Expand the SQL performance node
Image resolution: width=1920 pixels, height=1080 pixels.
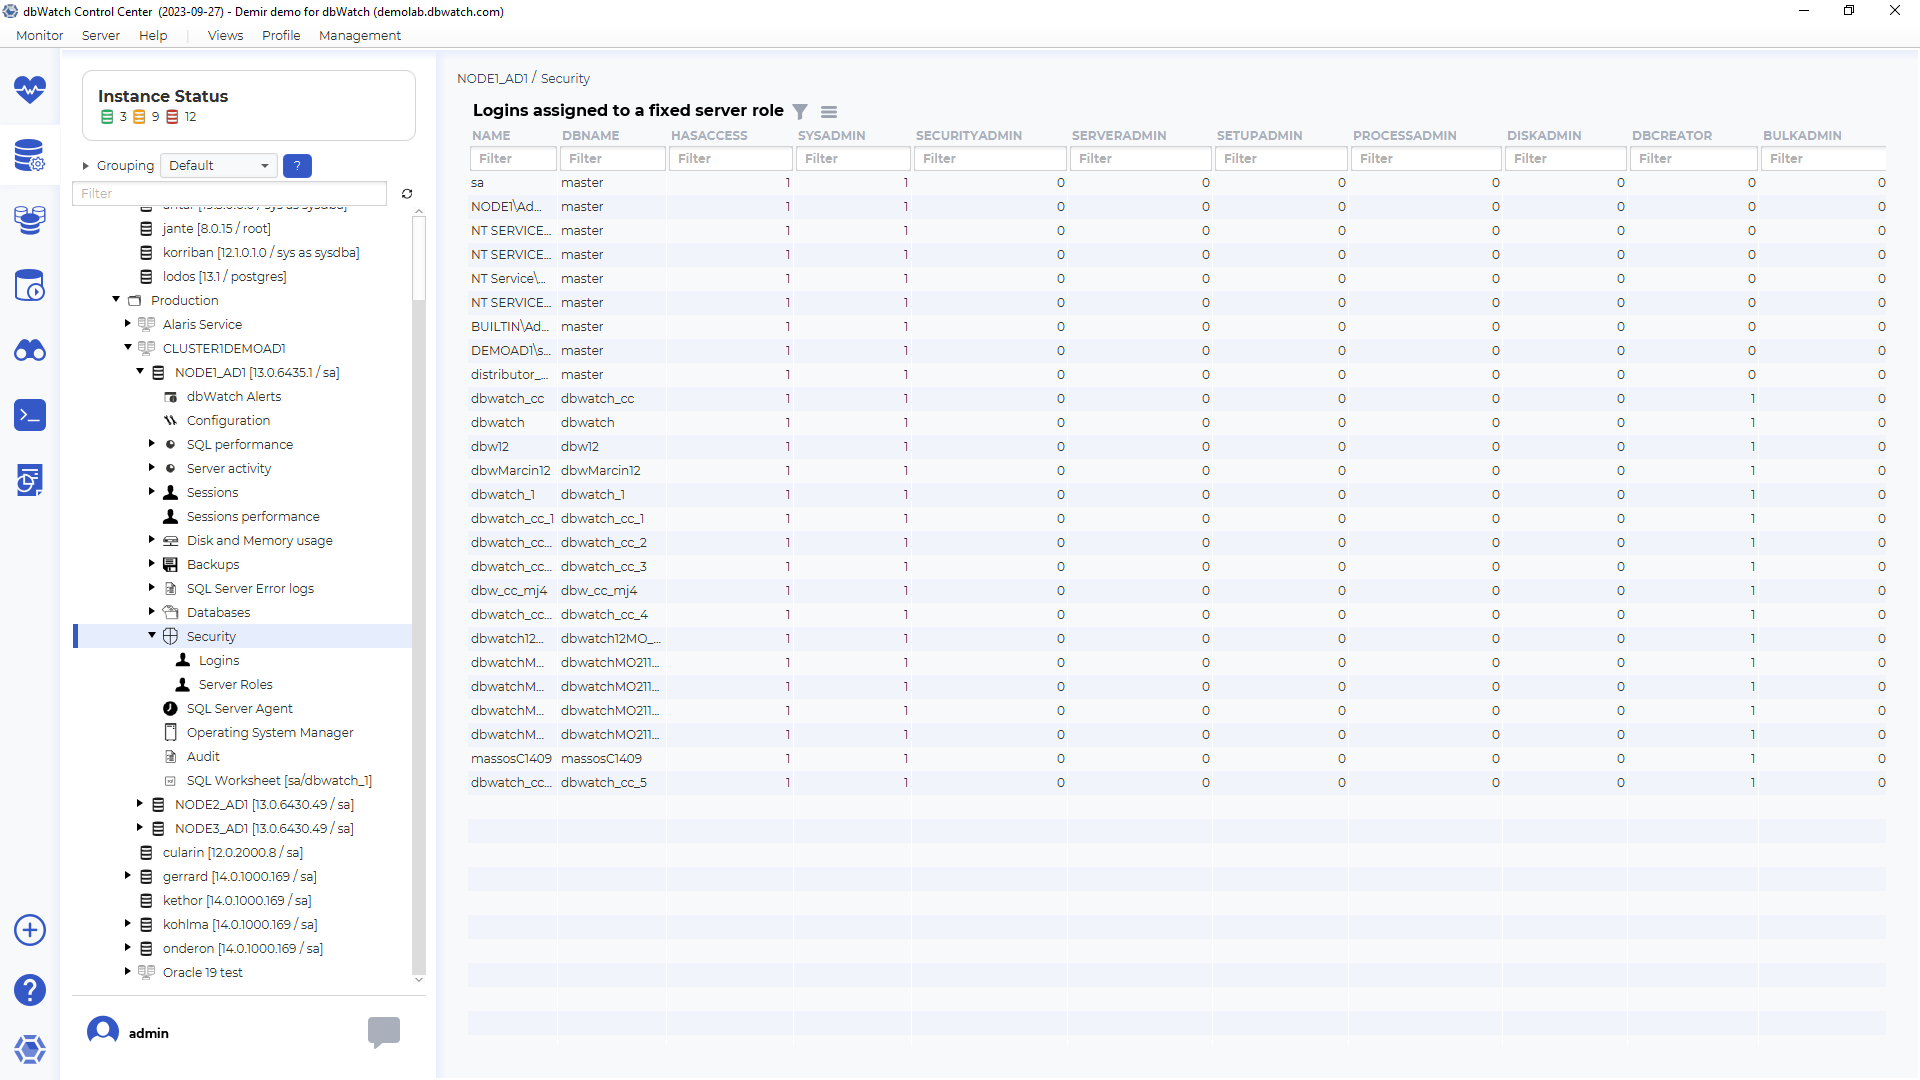152,444
